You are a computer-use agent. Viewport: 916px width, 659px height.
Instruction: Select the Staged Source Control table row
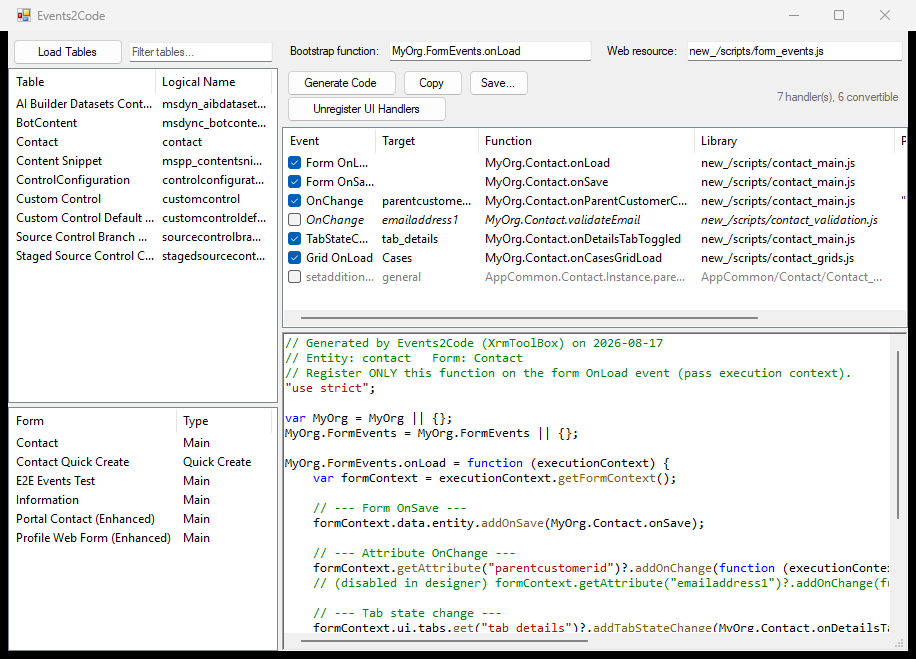[x=142, y=256]
